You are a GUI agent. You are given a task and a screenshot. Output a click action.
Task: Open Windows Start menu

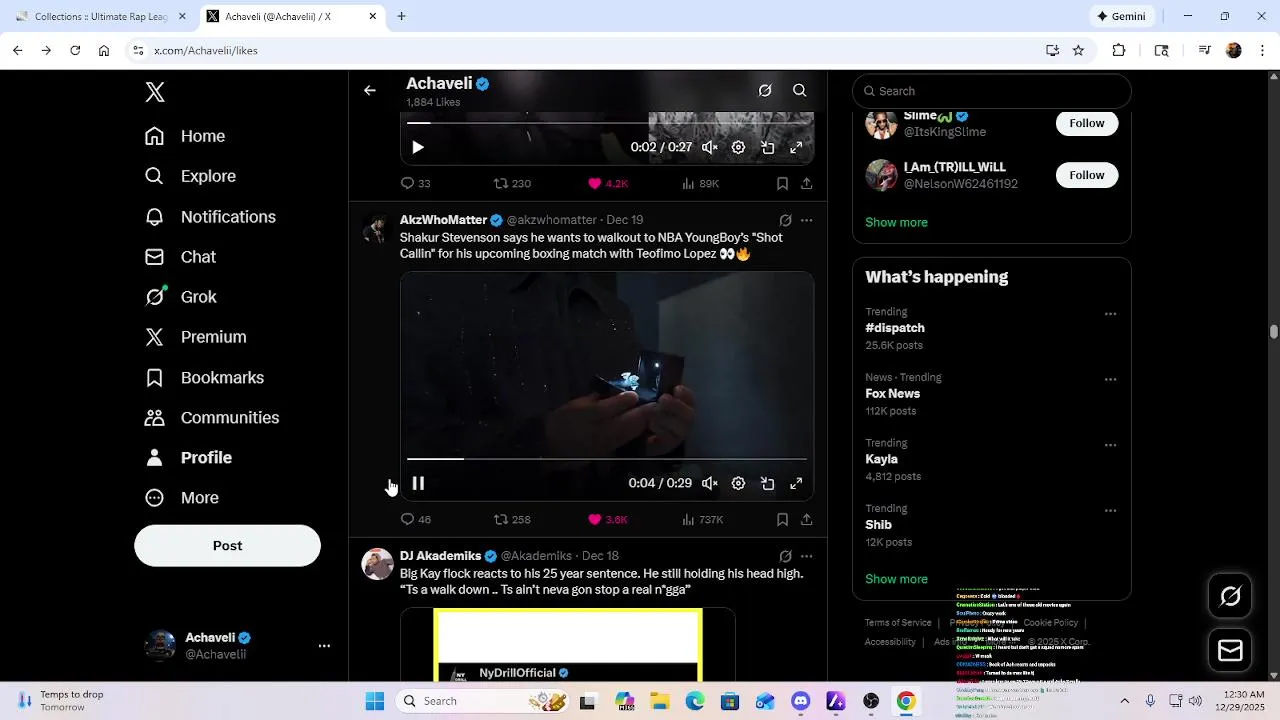pos(375,701)
